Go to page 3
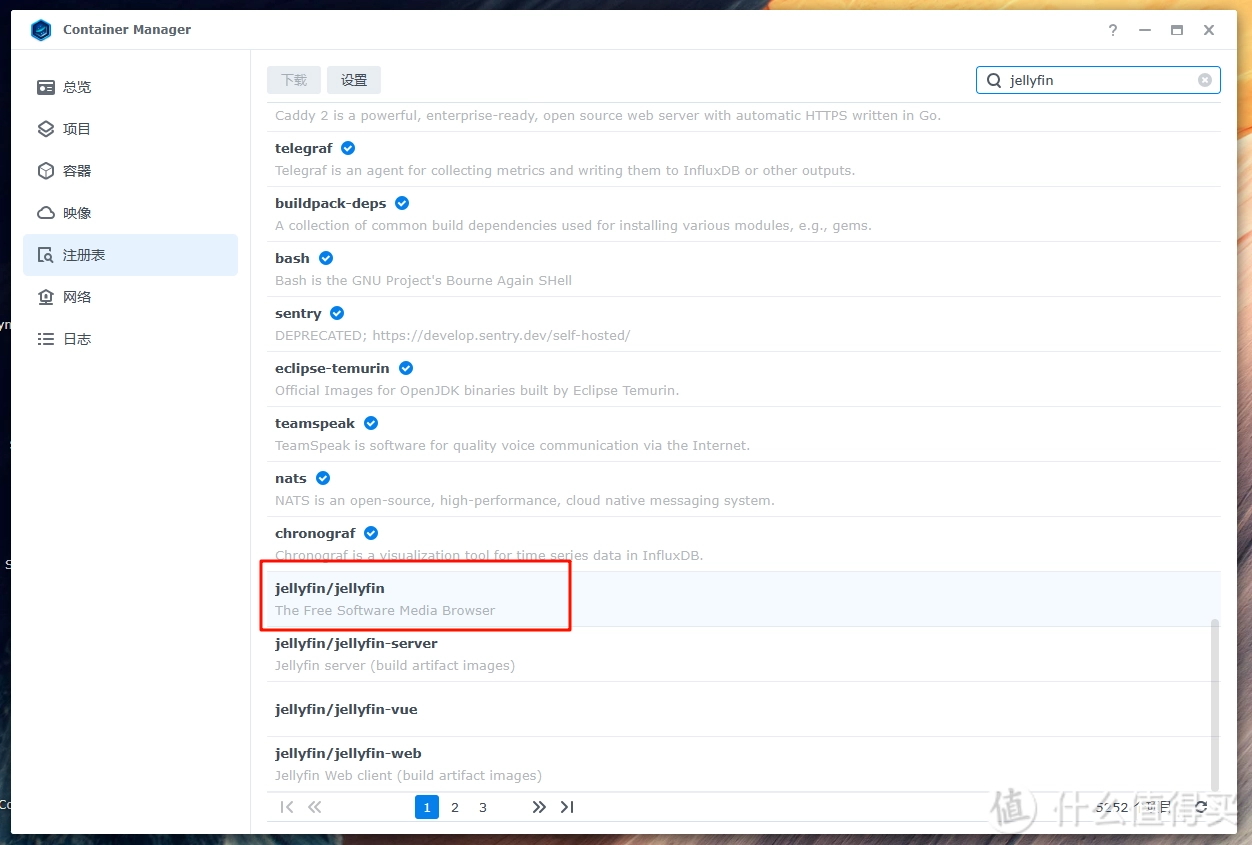 [483, 807]
